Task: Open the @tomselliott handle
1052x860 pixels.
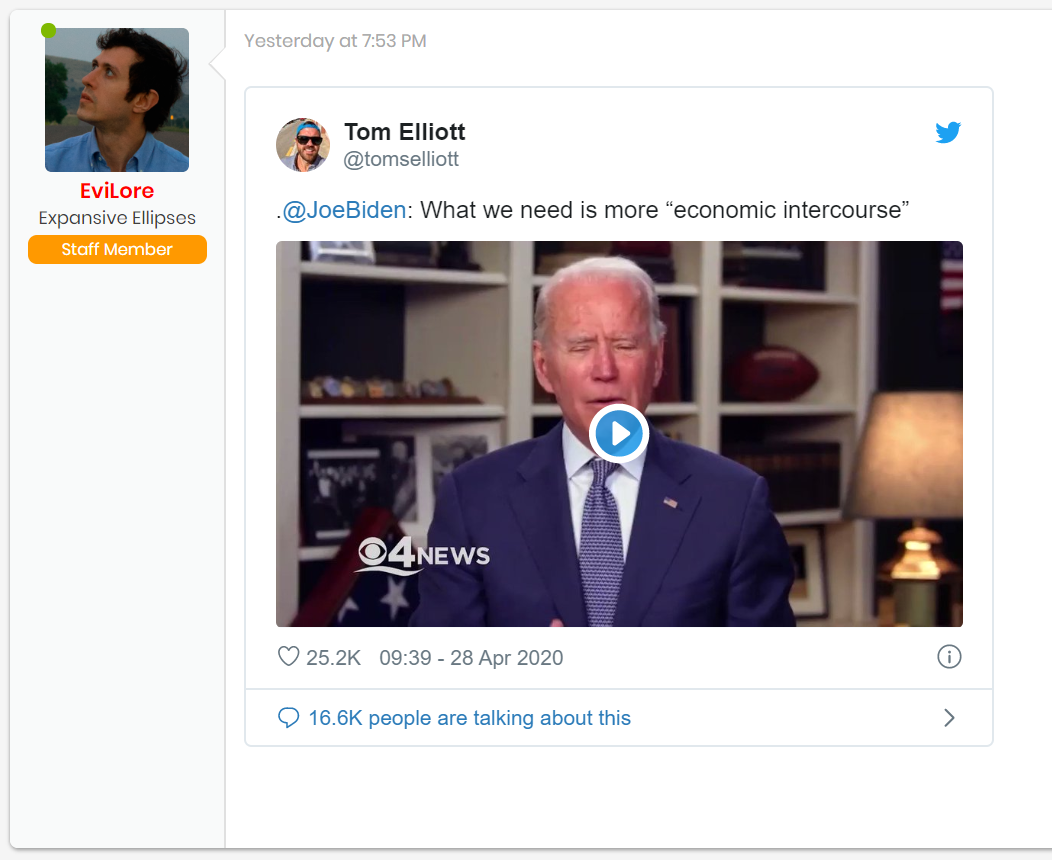Action: (x=401, y=159)
